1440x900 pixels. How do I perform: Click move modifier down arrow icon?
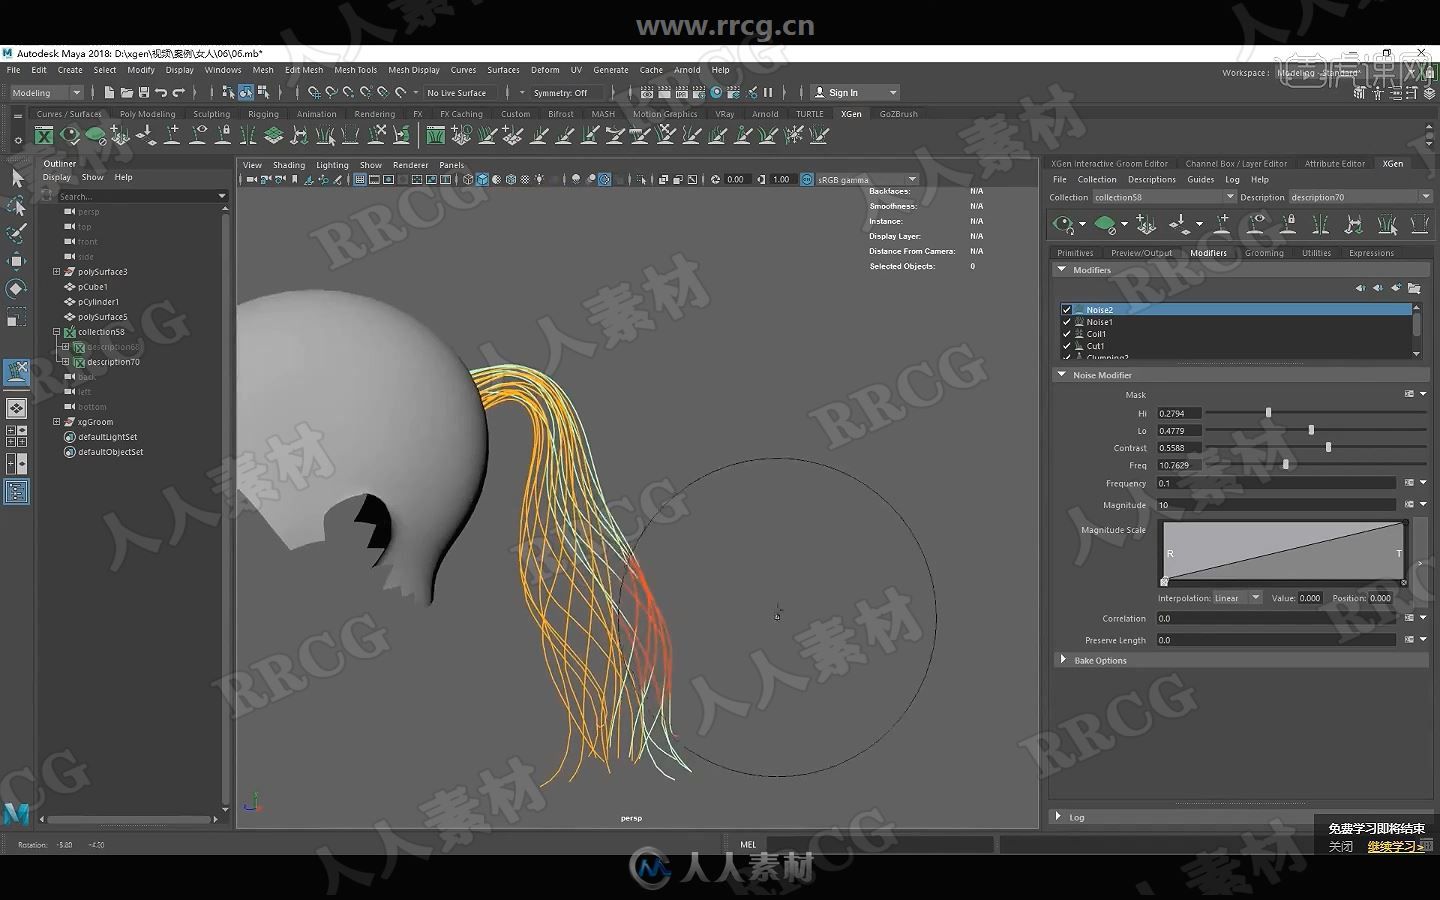click(1377, 288)
